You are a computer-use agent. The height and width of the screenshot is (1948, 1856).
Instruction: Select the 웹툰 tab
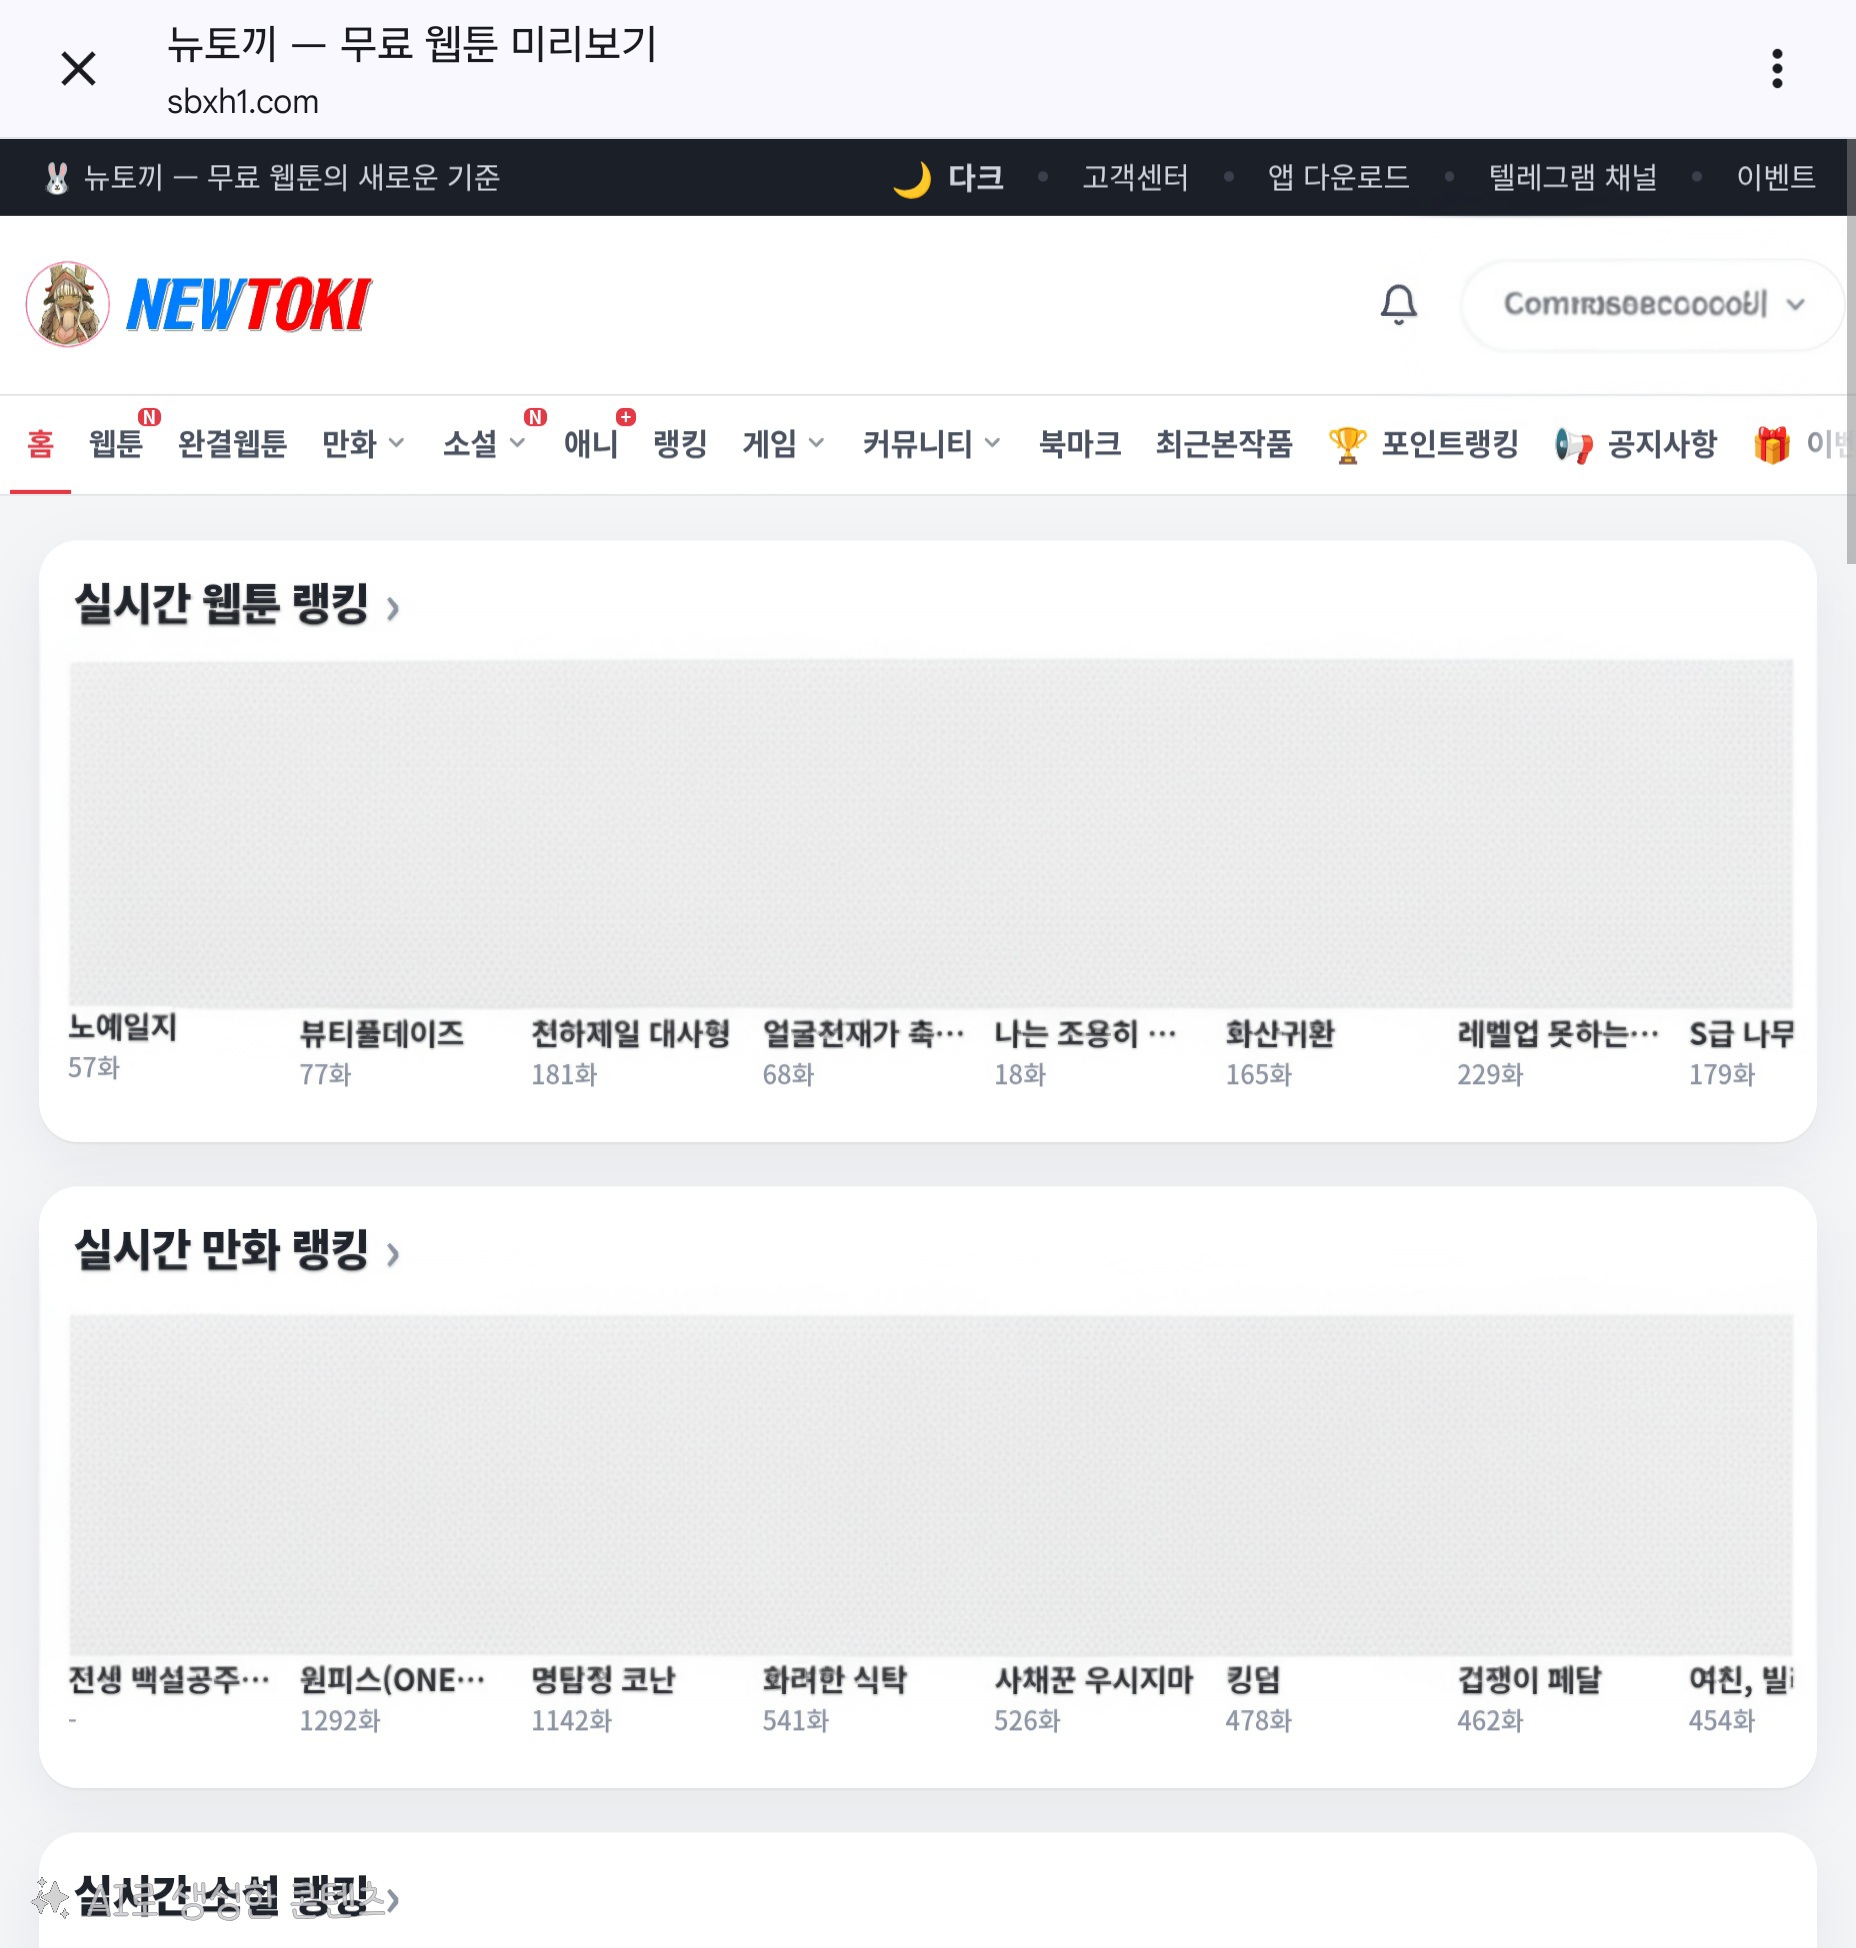pyautogui.click(x=116, y=443)
